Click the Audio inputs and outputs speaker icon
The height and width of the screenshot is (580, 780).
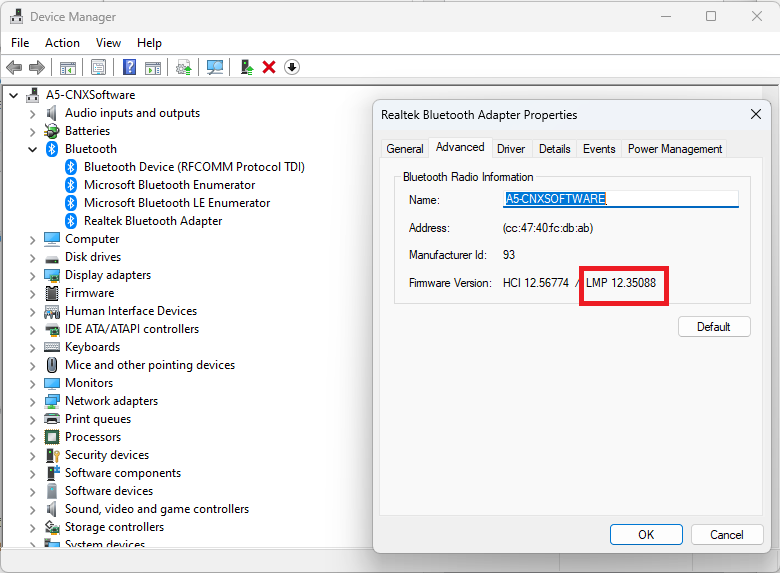[x=52, y=113]
